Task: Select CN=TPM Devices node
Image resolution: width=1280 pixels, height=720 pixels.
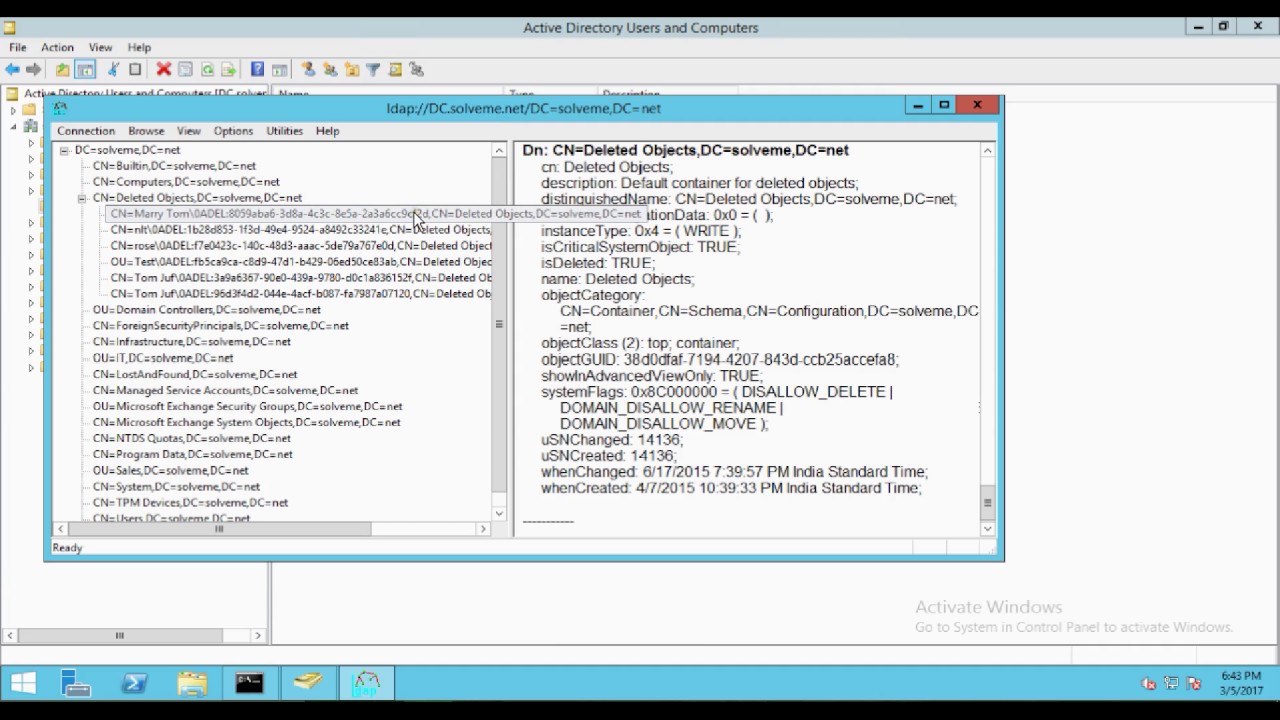Action: coord(190,503)
